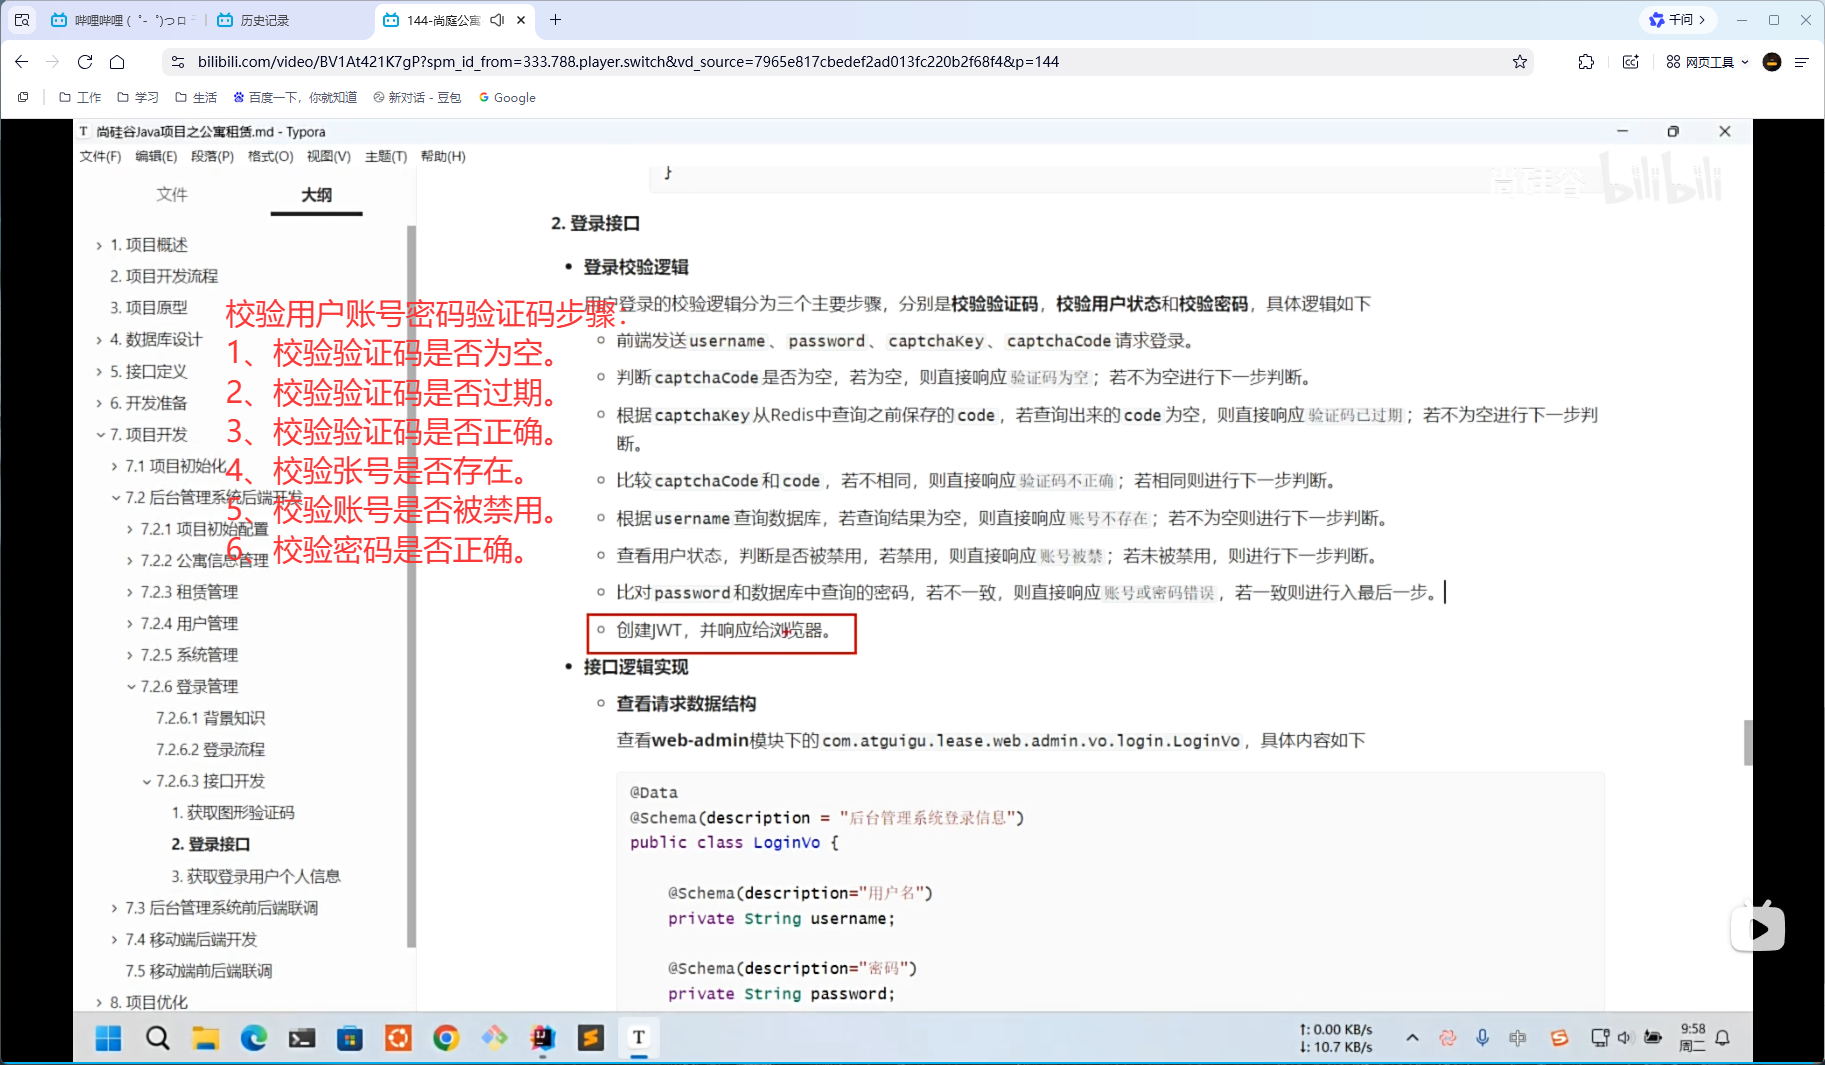The width and height of the screenshot is (1825, 1065).
Task: Open the browser extensions puzzle icon
Action: 1586,62
